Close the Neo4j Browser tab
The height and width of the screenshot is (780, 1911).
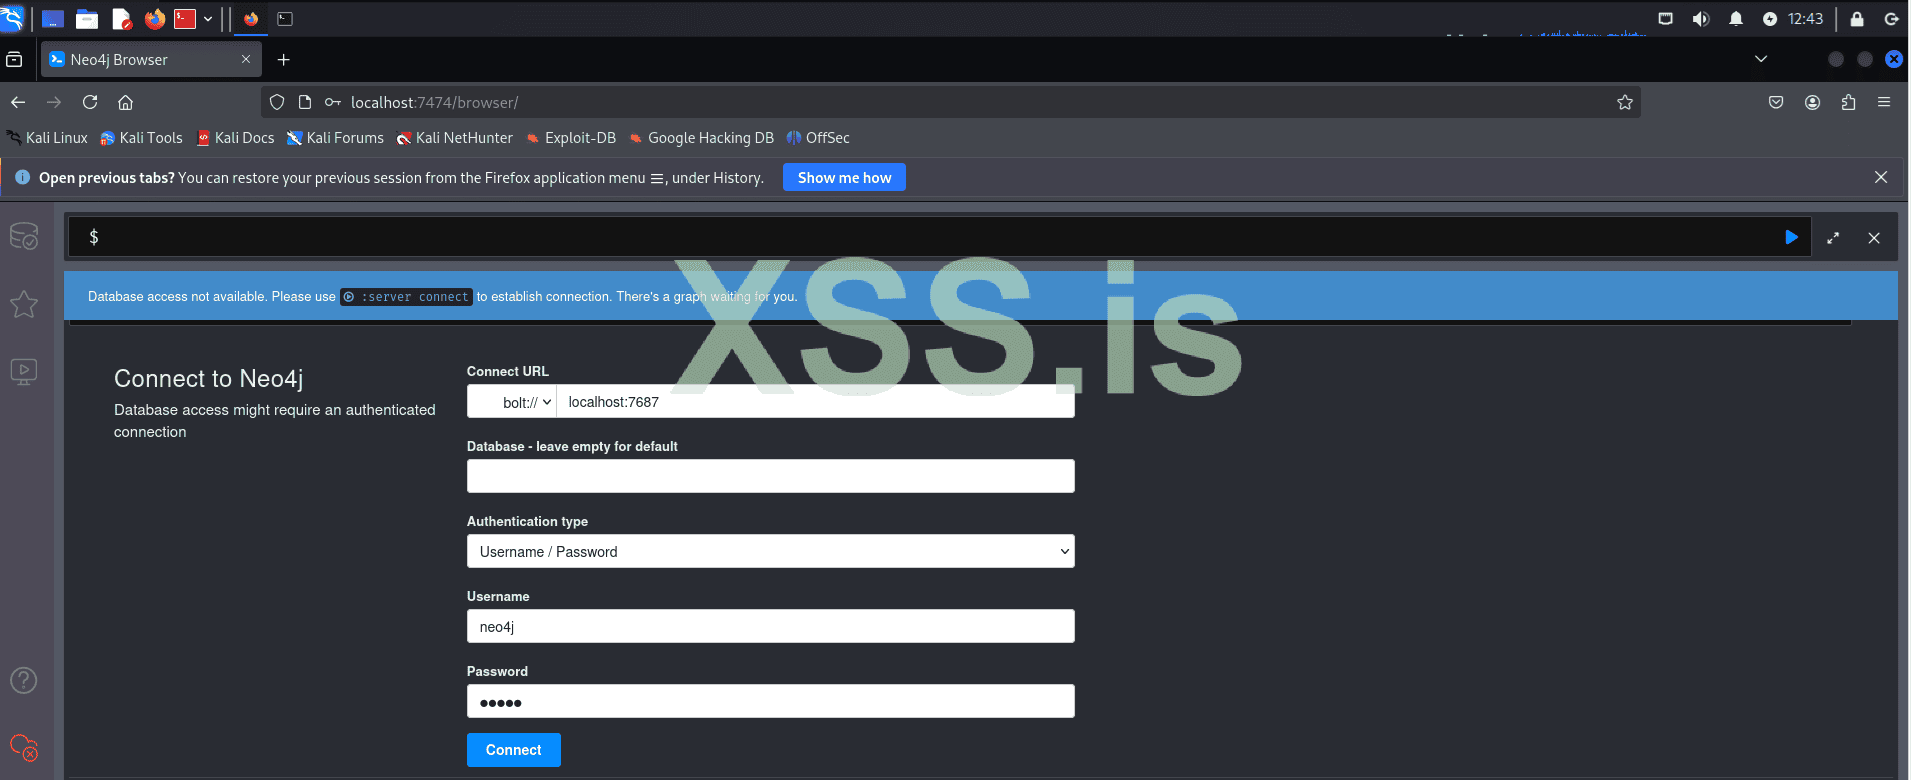pyautogui.click(x=246, y=60)
